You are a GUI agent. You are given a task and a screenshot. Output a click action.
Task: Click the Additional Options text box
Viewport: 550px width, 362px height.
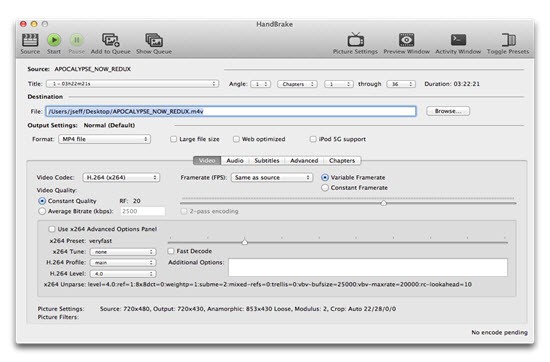[x=368, y=268]
